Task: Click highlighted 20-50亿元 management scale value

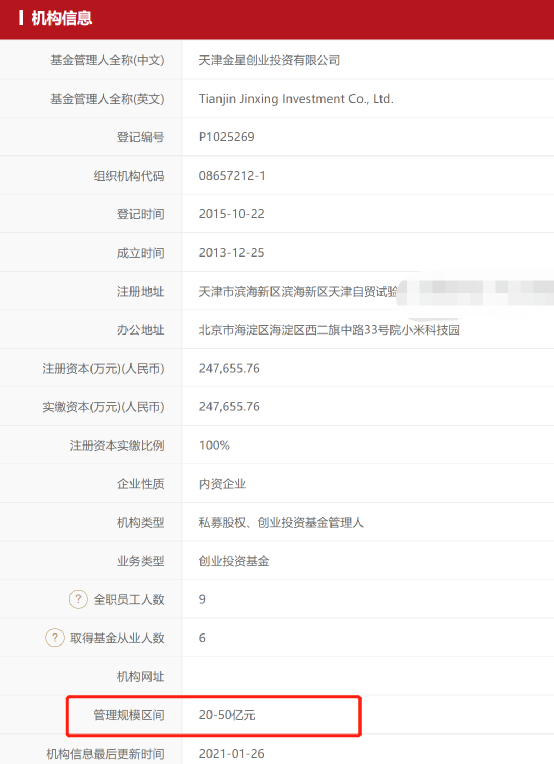Action: [227, 715]
